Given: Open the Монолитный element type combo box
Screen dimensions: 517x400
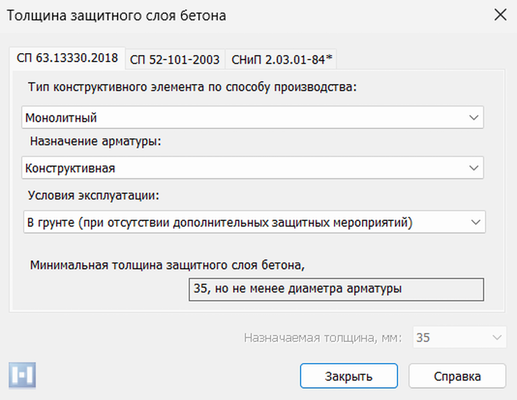Looking at the screenshot, I should click(252, 117).
